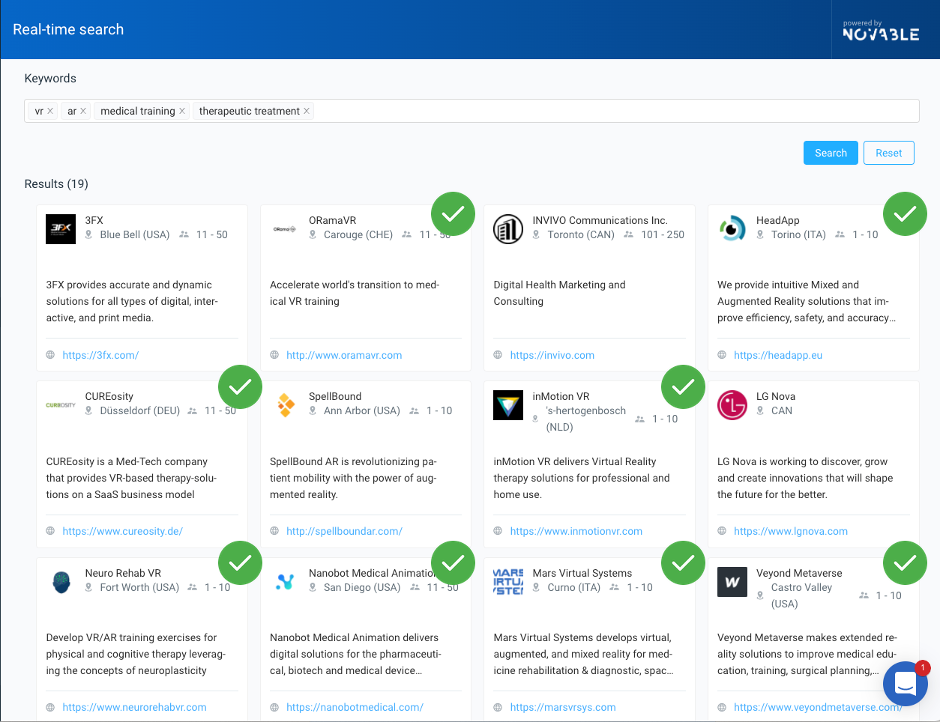
Task: Open the https://www.veyondmetaverse.com link
Action: (x=818, y=707)
